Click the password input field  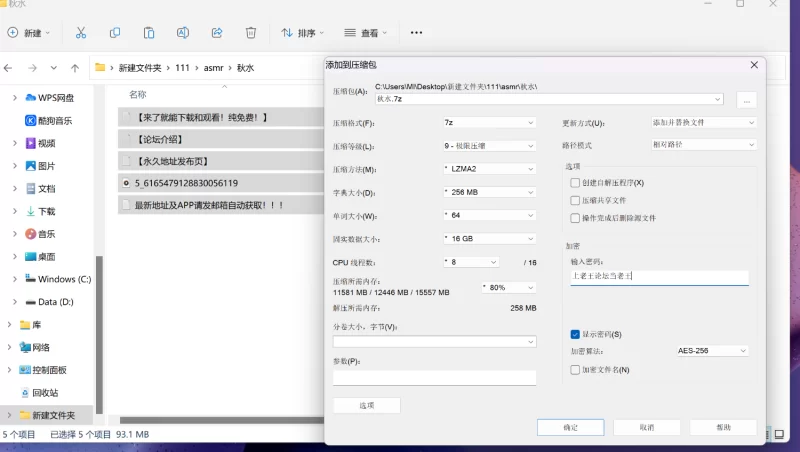pos(659,277)
